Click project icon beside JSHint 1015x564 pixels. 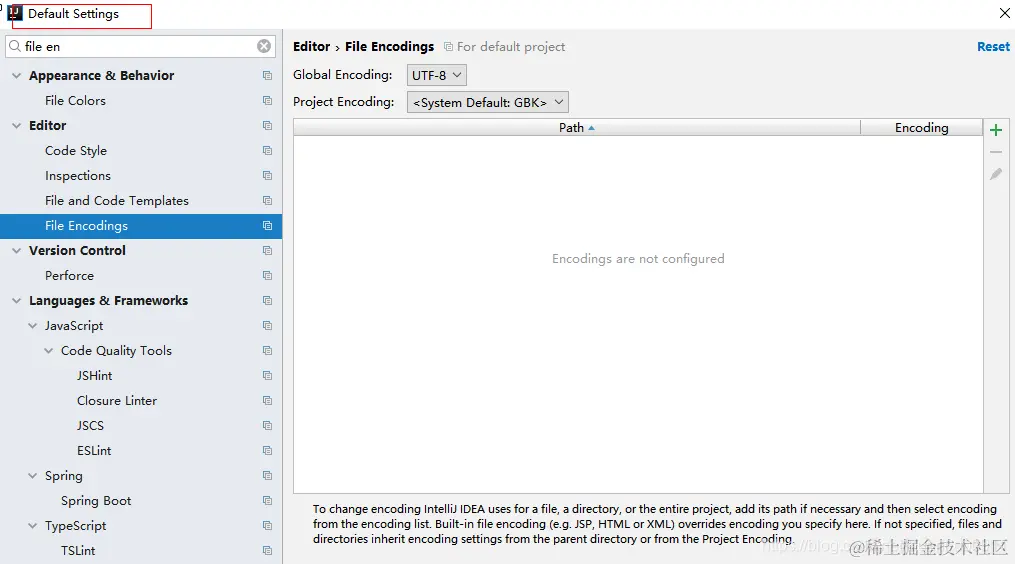click(x=267, y=376)
